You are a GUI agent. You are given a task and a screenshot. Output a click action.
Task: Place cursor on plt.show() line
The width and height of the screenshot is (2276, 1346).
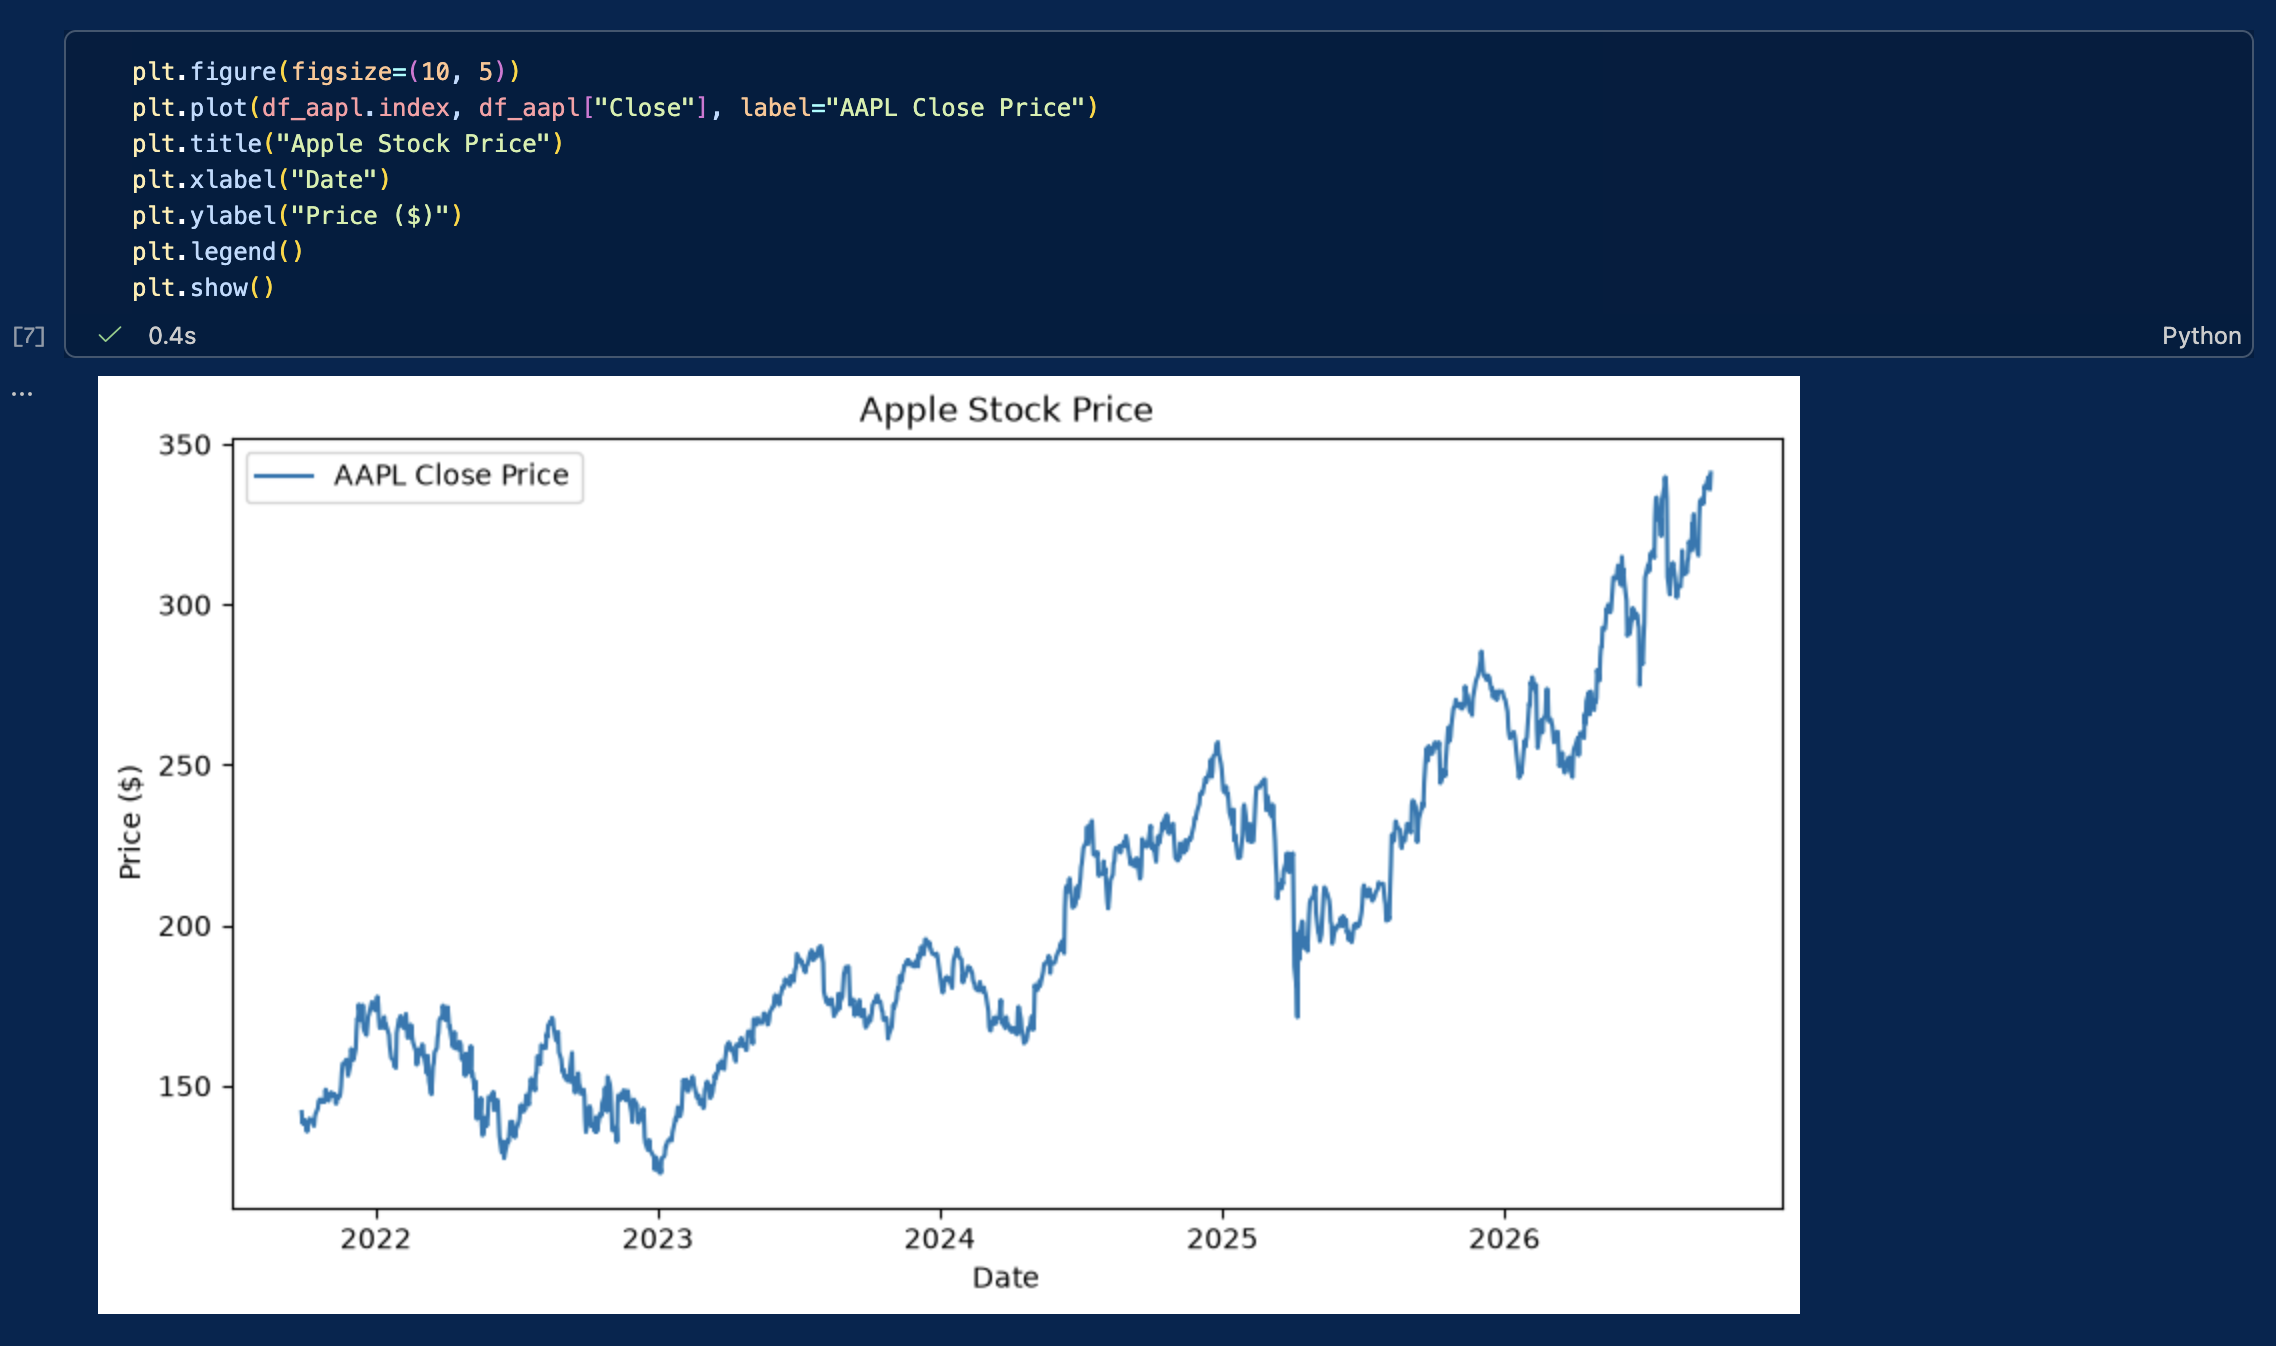pos(203,288)
